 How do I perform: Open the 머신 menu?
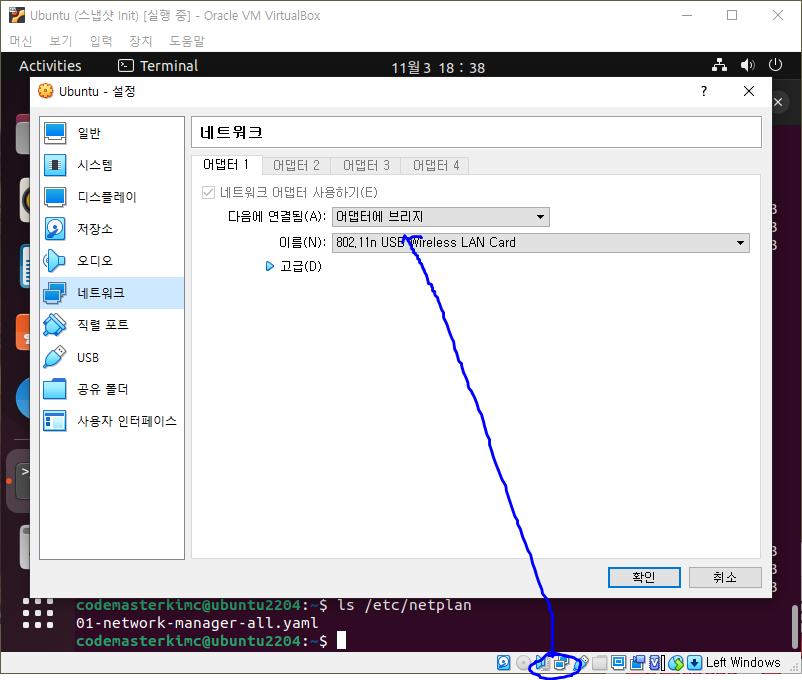pyautogui.click(x=21, y=40)
